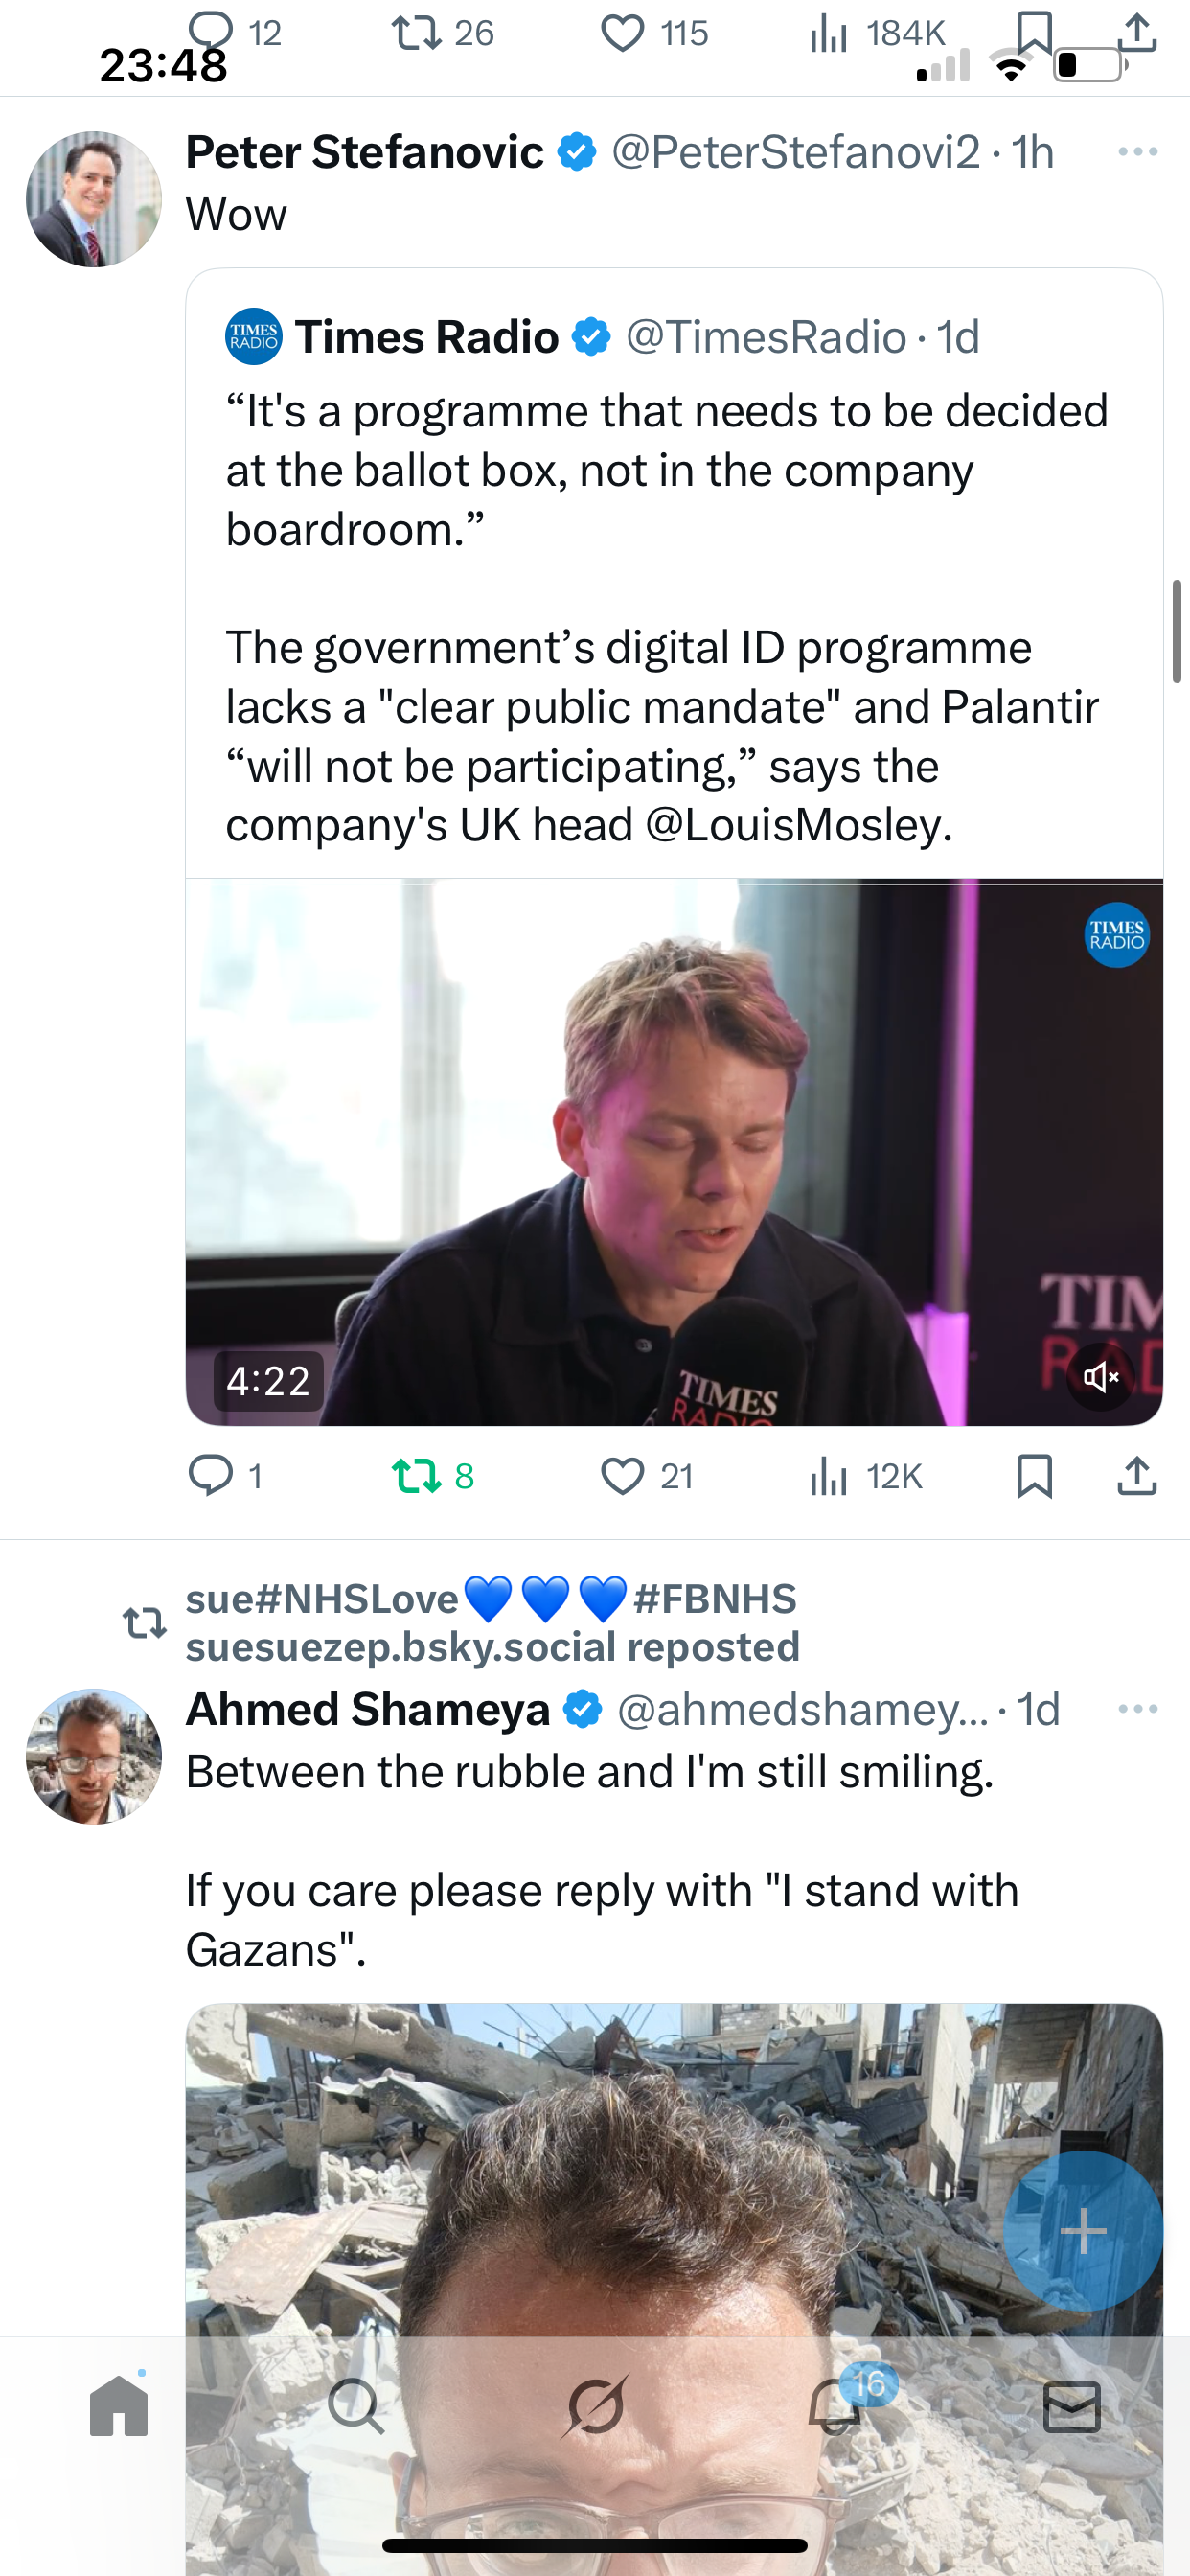Open the Messages inbox

click(1072, 2406)
